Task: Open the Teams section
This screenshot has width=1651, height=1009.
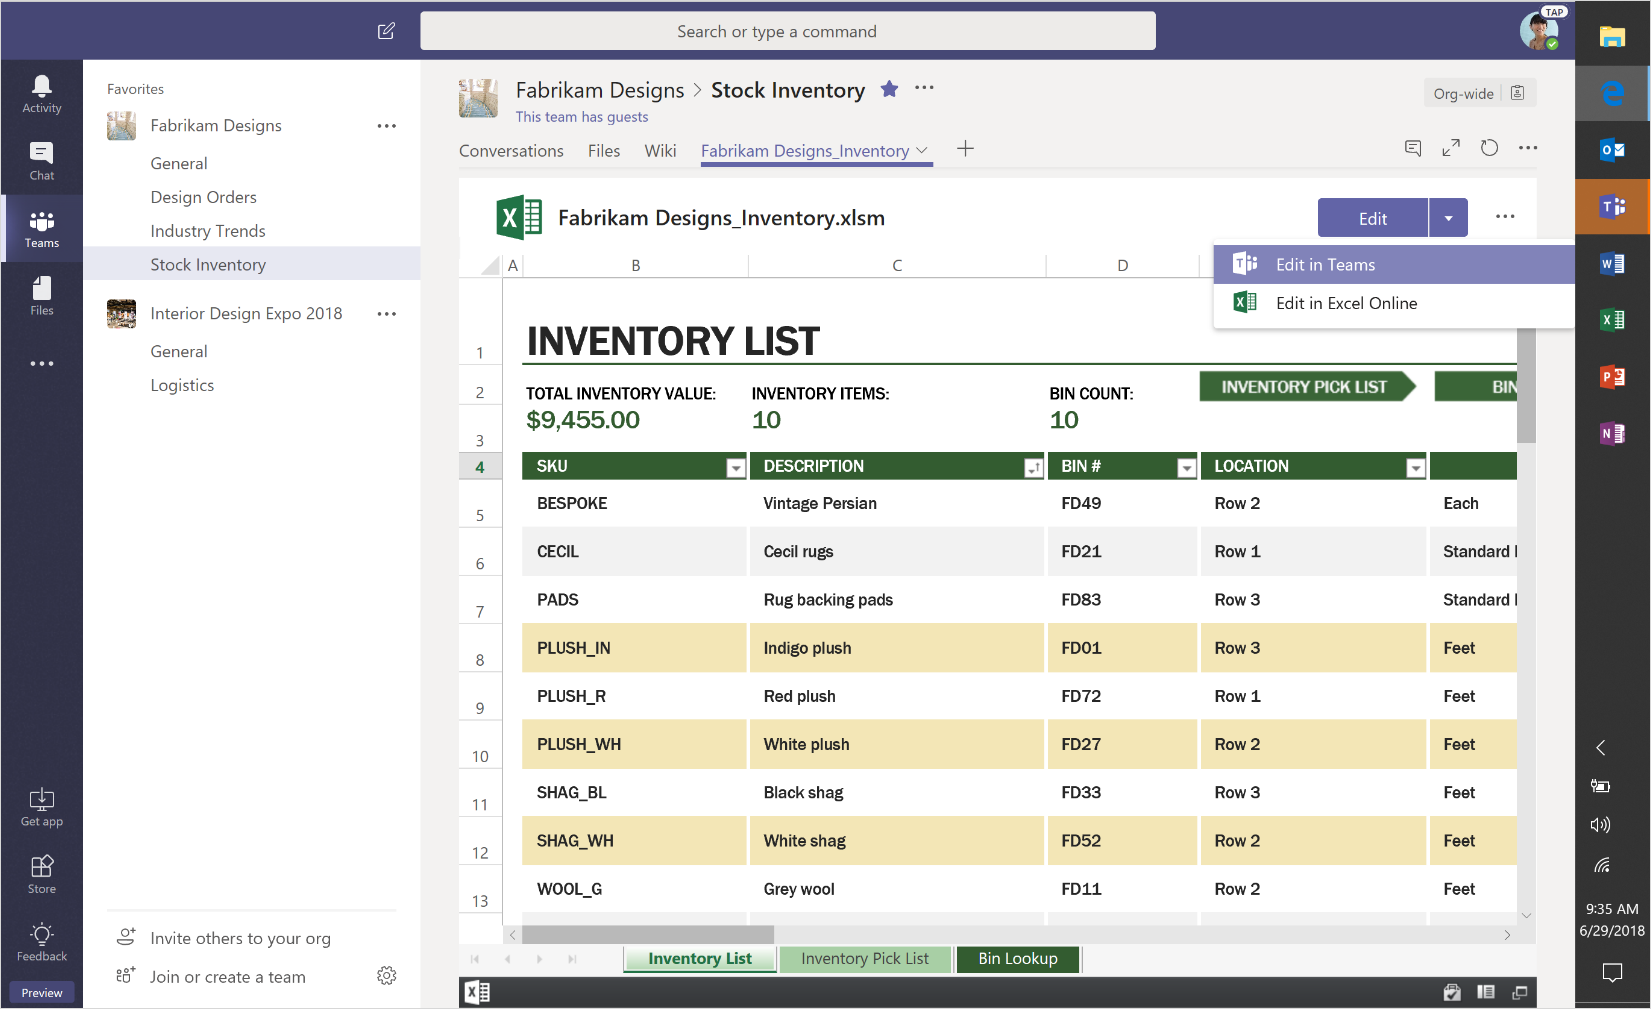Action: (x=42, y=229)
